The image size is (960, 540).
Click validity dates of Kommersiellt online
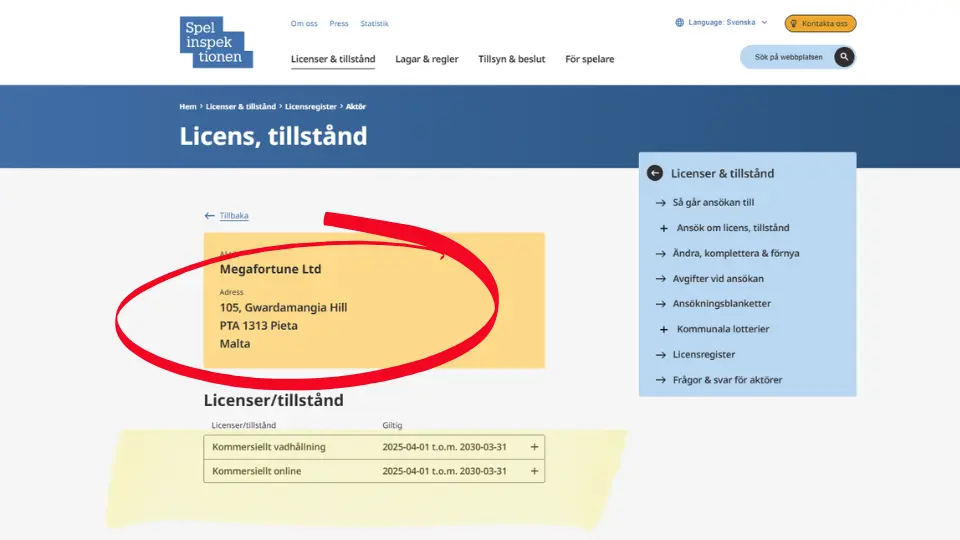(444, 471)
